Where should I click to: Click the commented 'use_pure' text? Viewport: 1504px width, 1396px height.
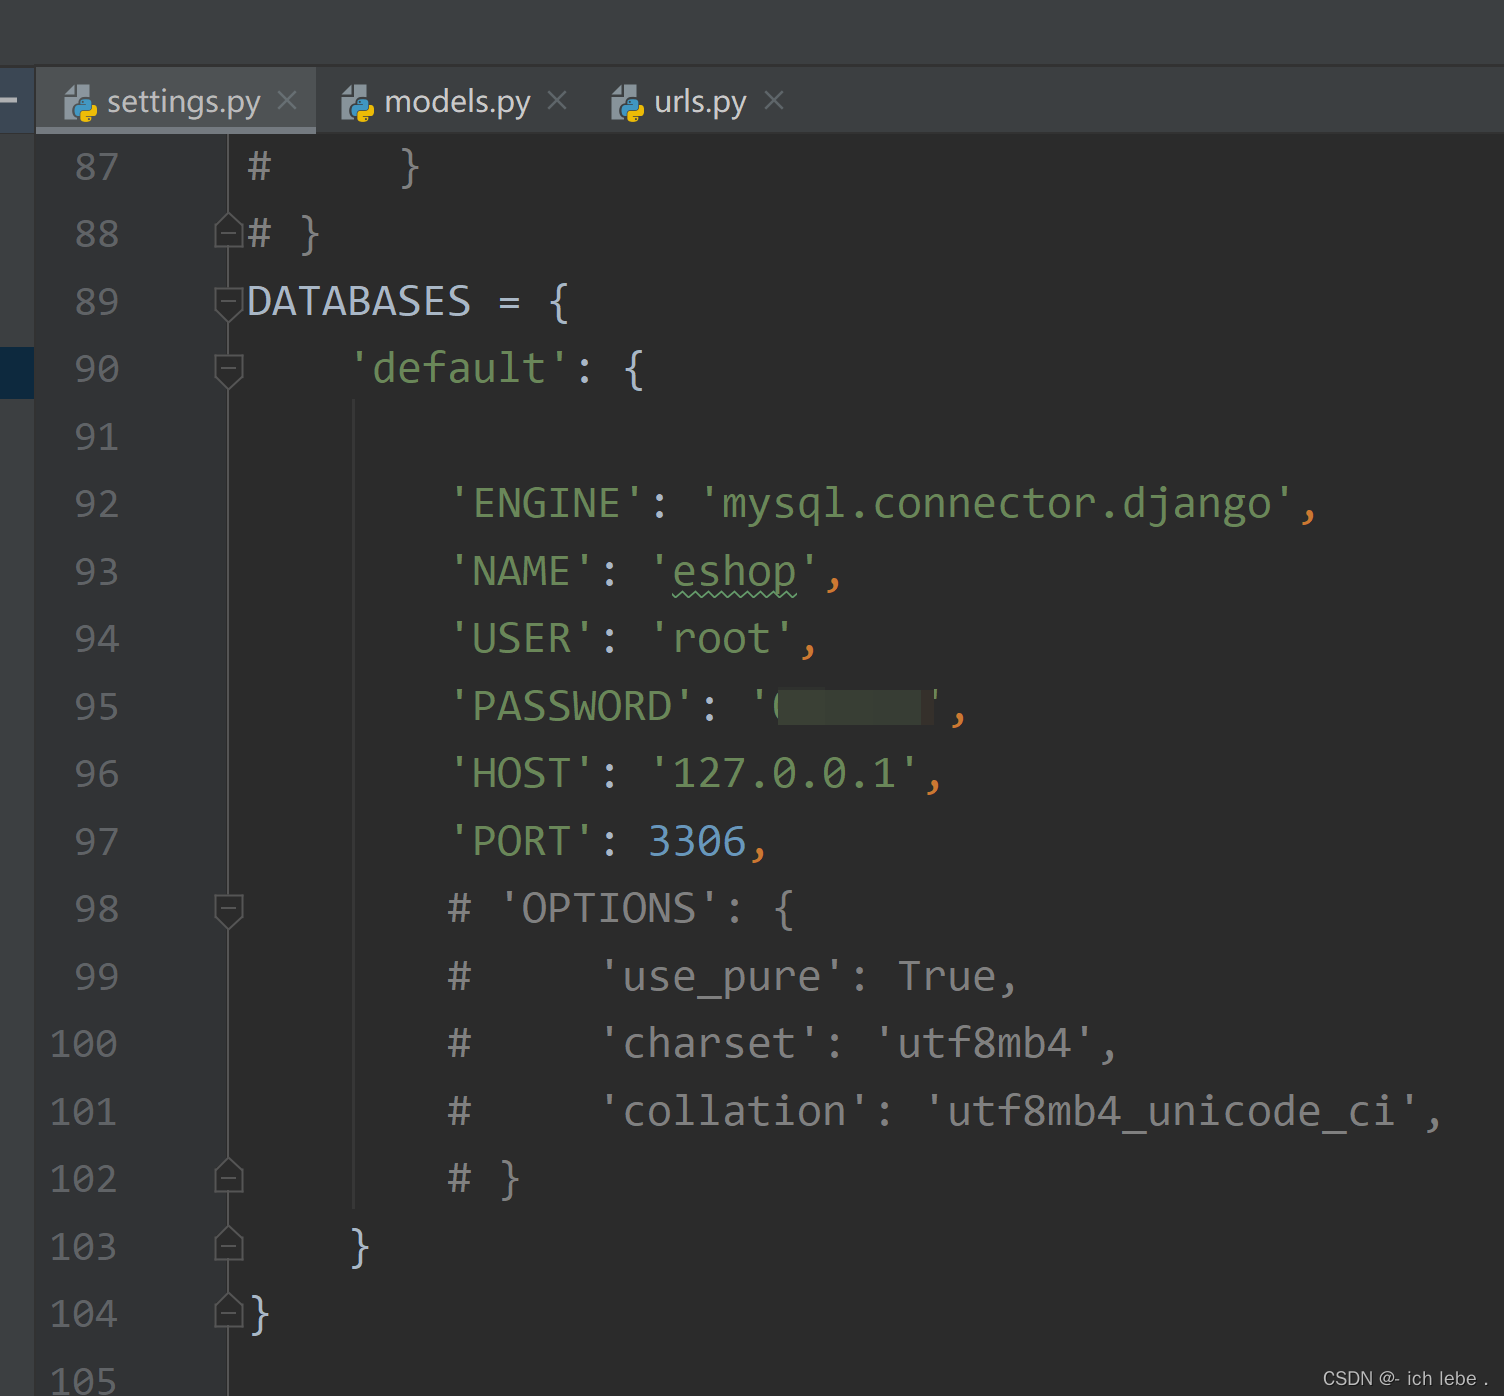(x=721, y=977)
